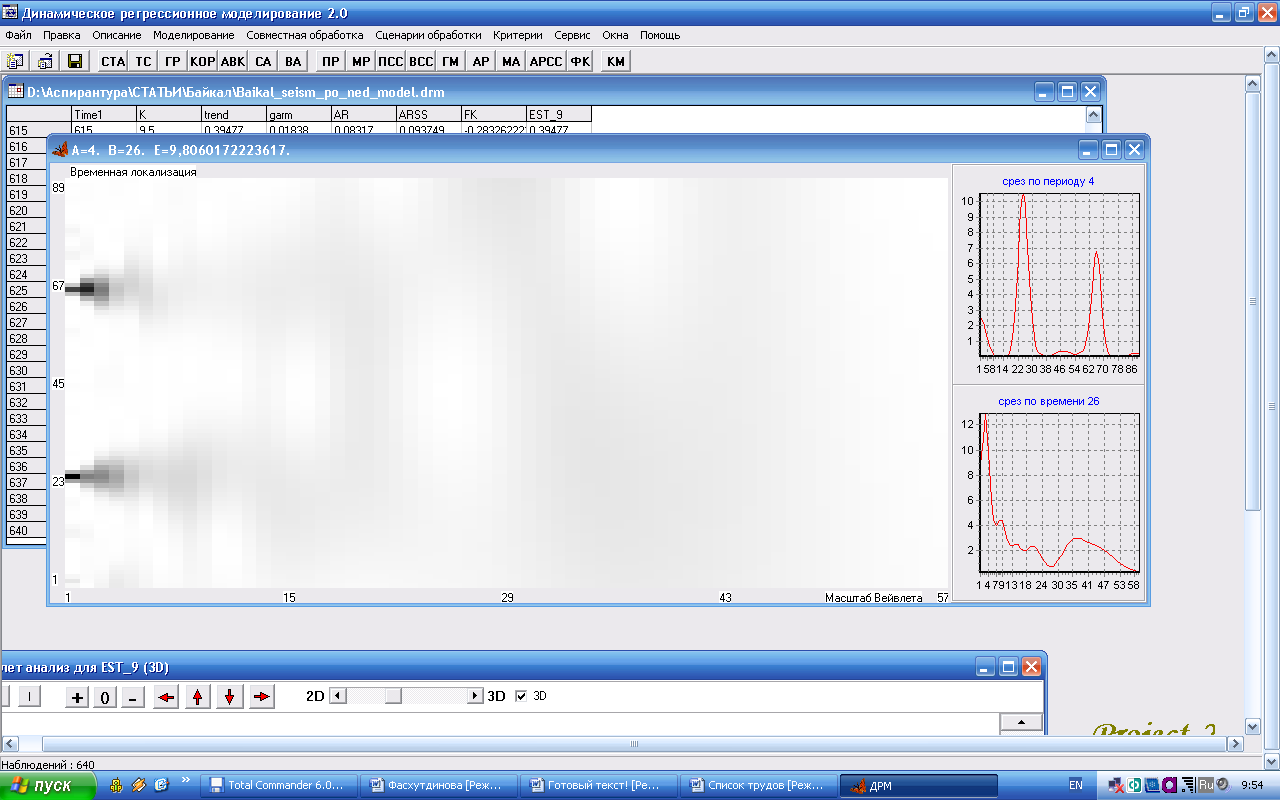1280x800 pixels.
Task: Click the Windows пуск start button
Action: [x=48, y=786]
